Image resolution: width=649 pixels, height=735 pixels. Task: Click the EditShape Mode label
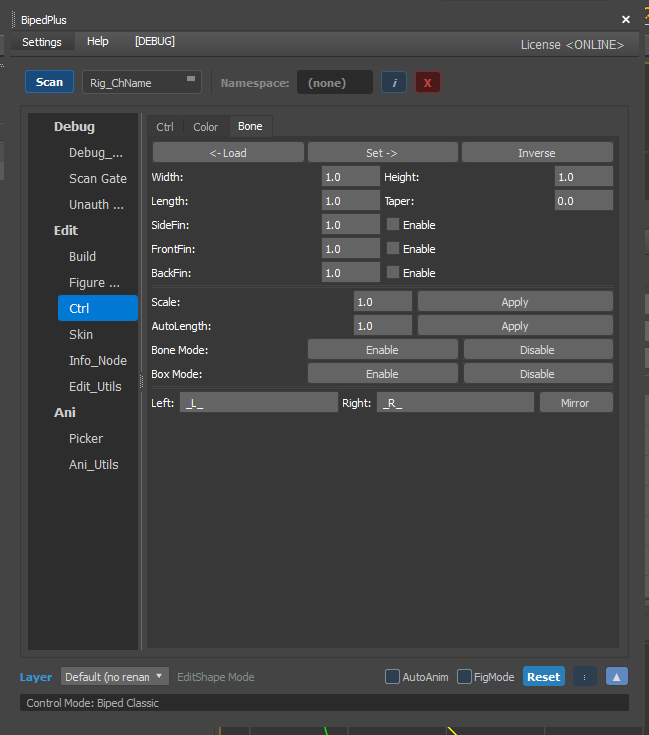tap(216, 677)
